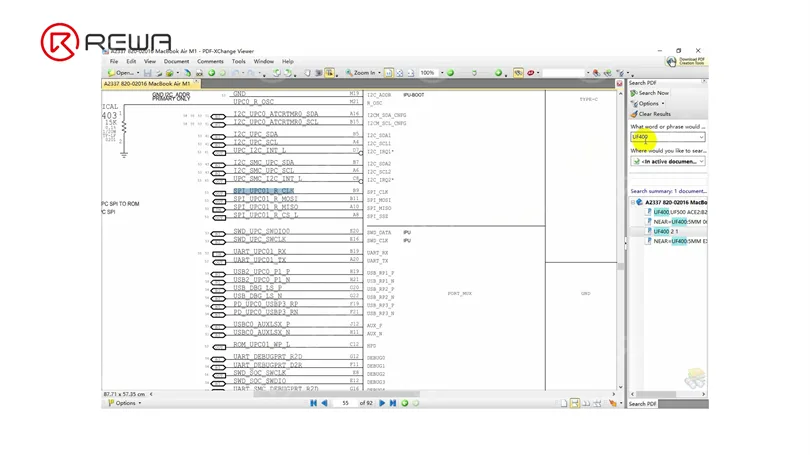Open the stamp tool dropdown arrow
This screenshot has height=455, width=810.
(x=538, y=73)
